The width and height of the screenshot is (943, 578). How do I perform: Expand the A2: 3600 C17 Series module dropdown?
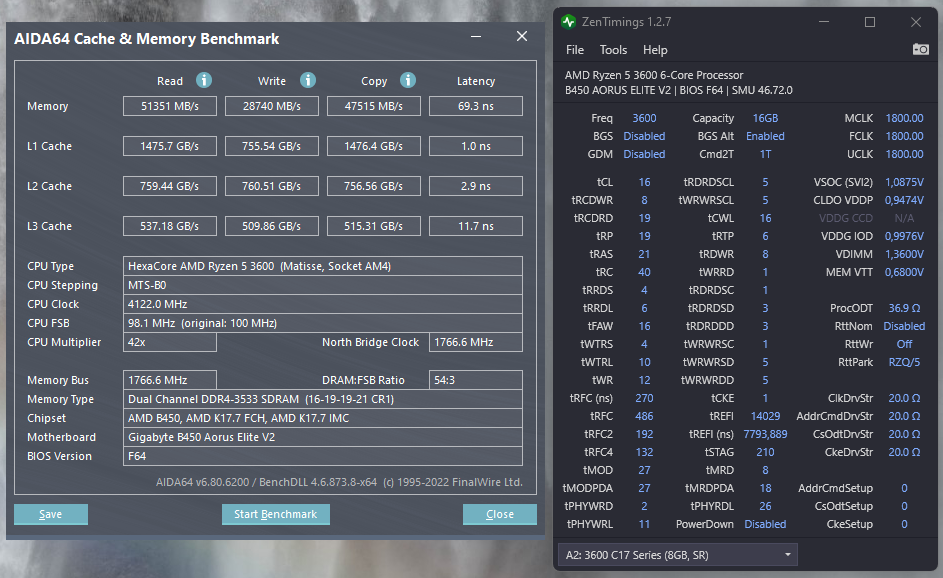(678, 555)
